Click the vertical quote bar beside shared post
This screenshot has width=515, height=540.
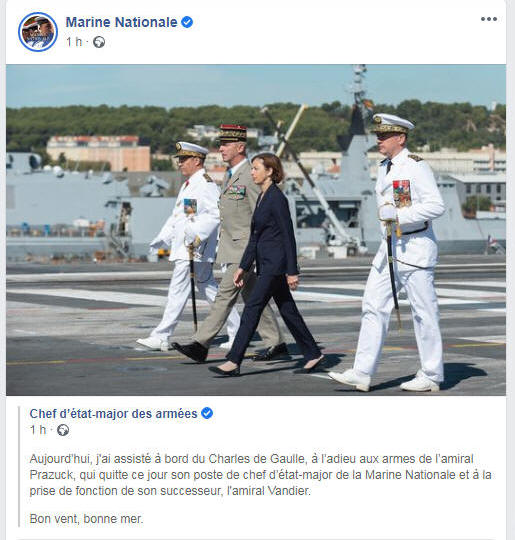click(x=19, y=467)
